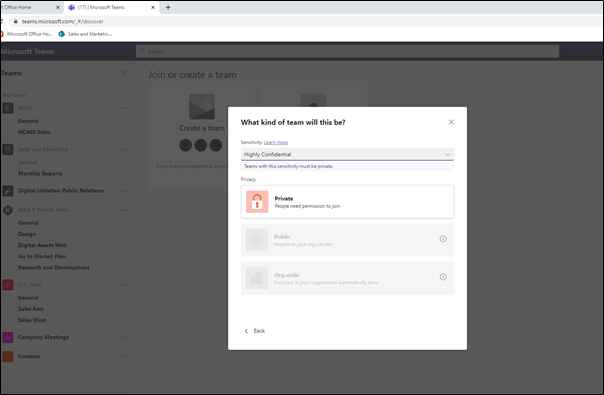
Task: Show info for the Org-wide option
Action: pos(443,277)
